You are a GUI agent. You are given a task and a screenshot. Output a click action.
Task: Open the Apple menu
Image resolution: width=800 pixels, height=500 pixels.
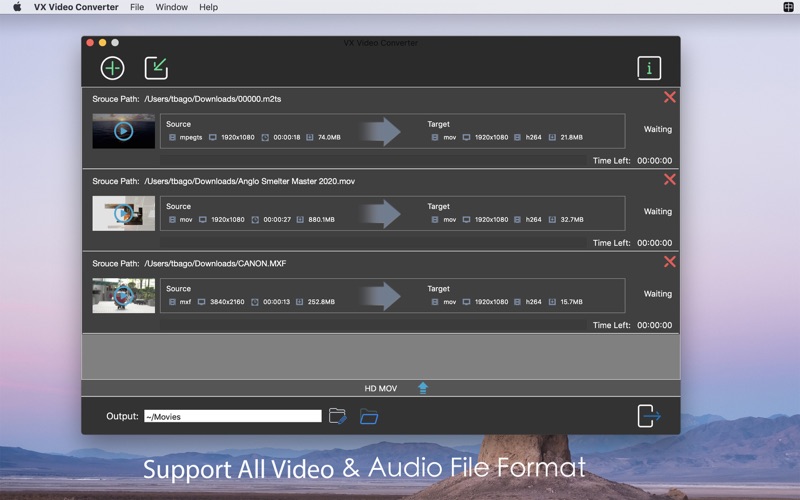(x=17, y=7)
